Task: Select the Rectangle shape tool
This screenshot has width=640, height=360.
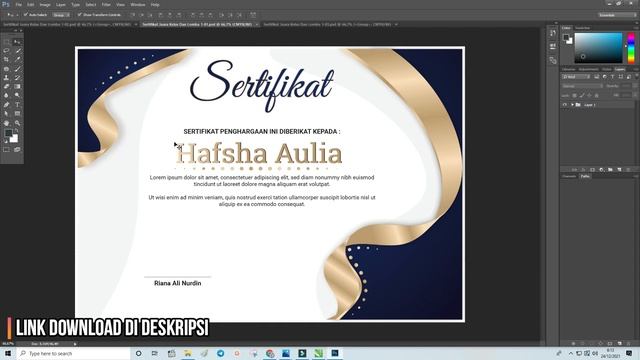Action: 17,113
